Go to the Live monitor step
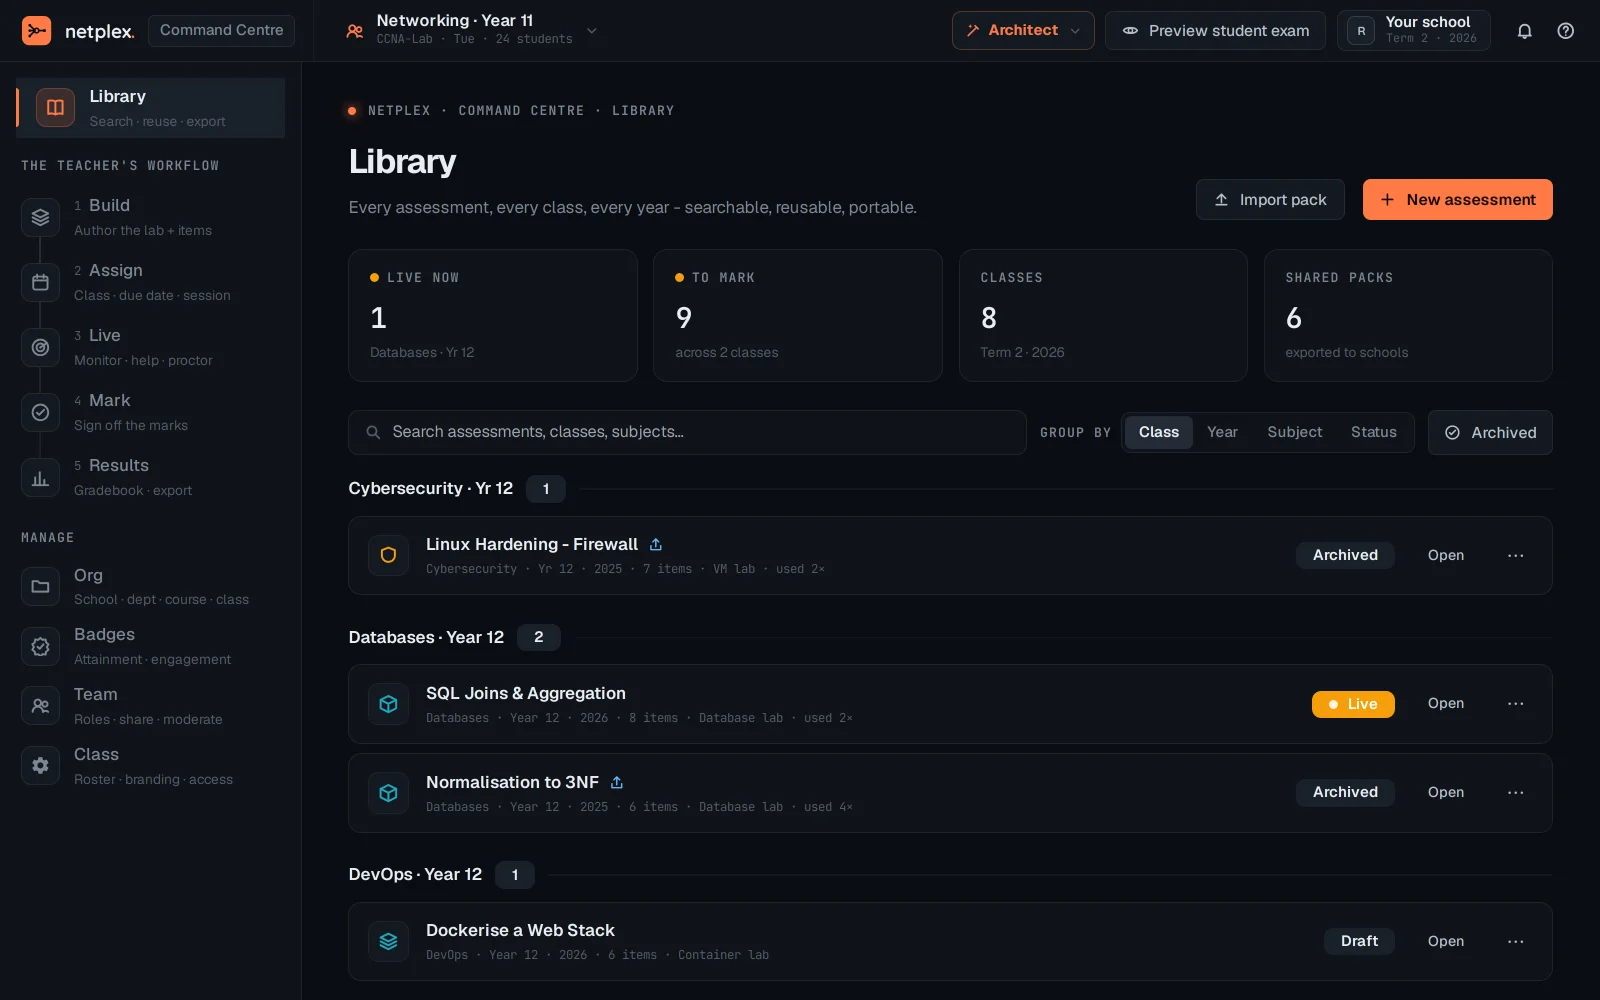The image size is (1600, 1000). point(152,347)
